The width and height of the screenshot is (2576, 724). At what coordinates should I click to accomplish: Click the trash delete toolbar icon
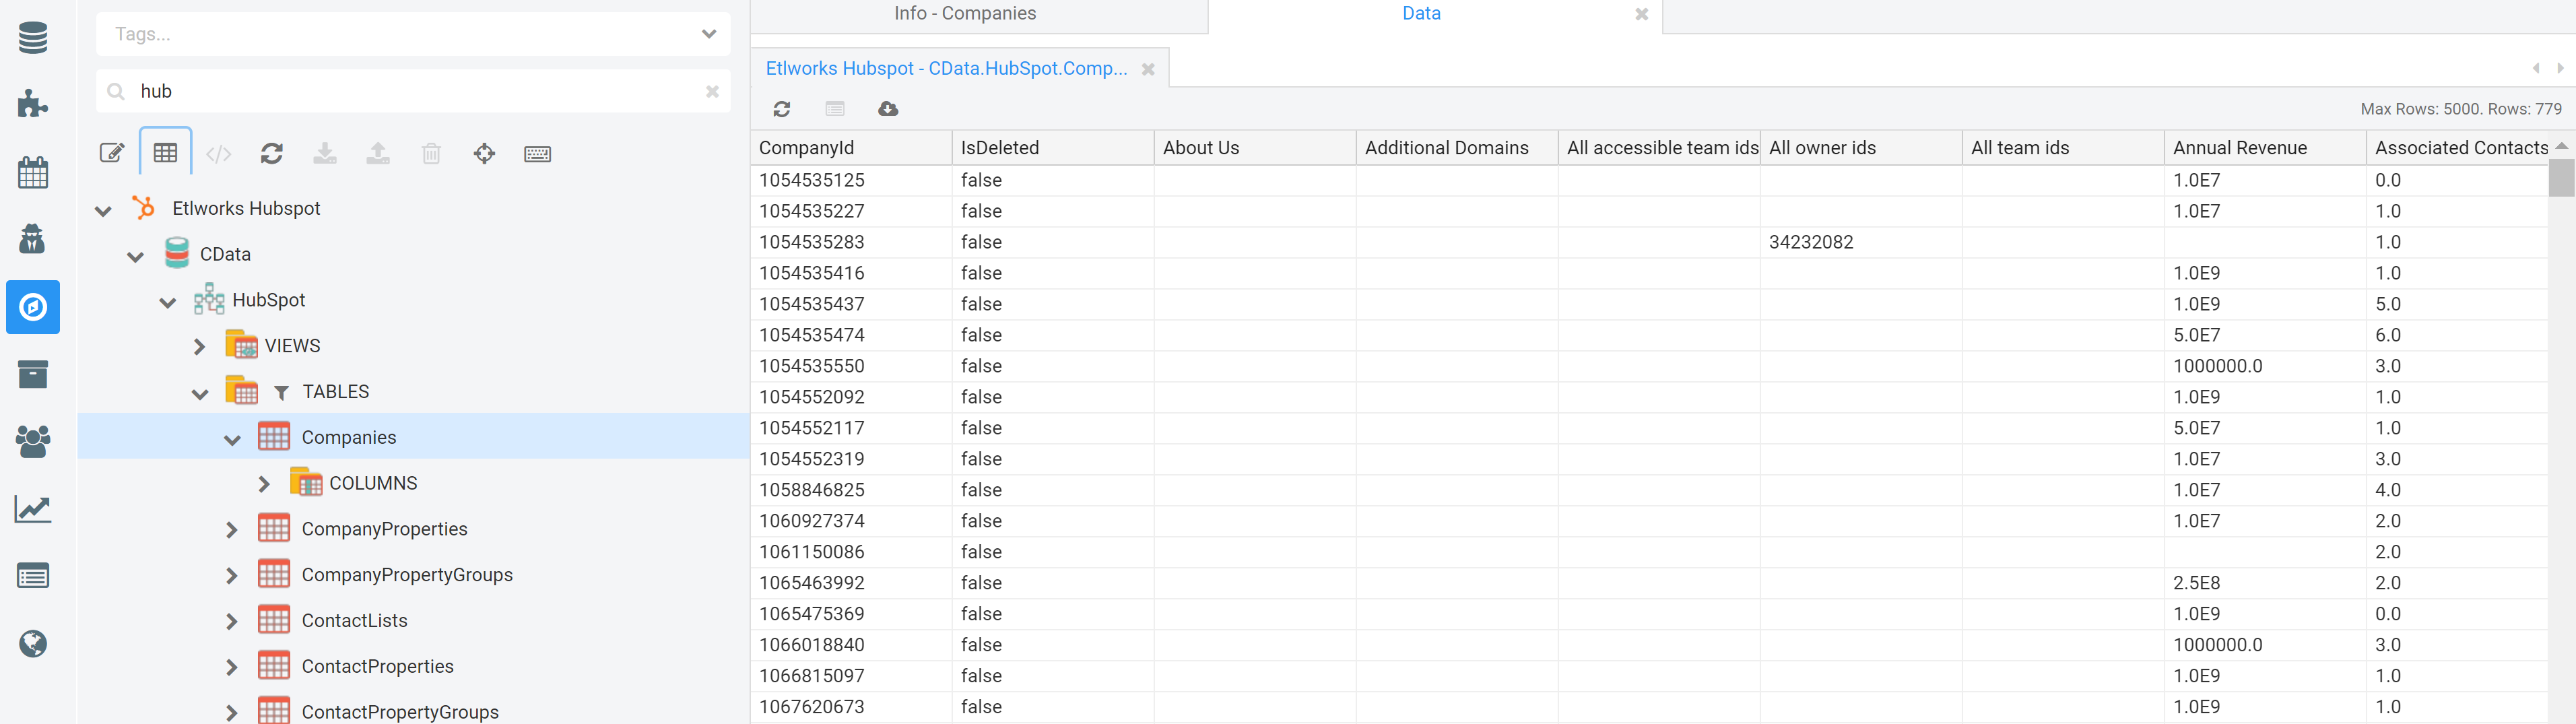point(431,153)
